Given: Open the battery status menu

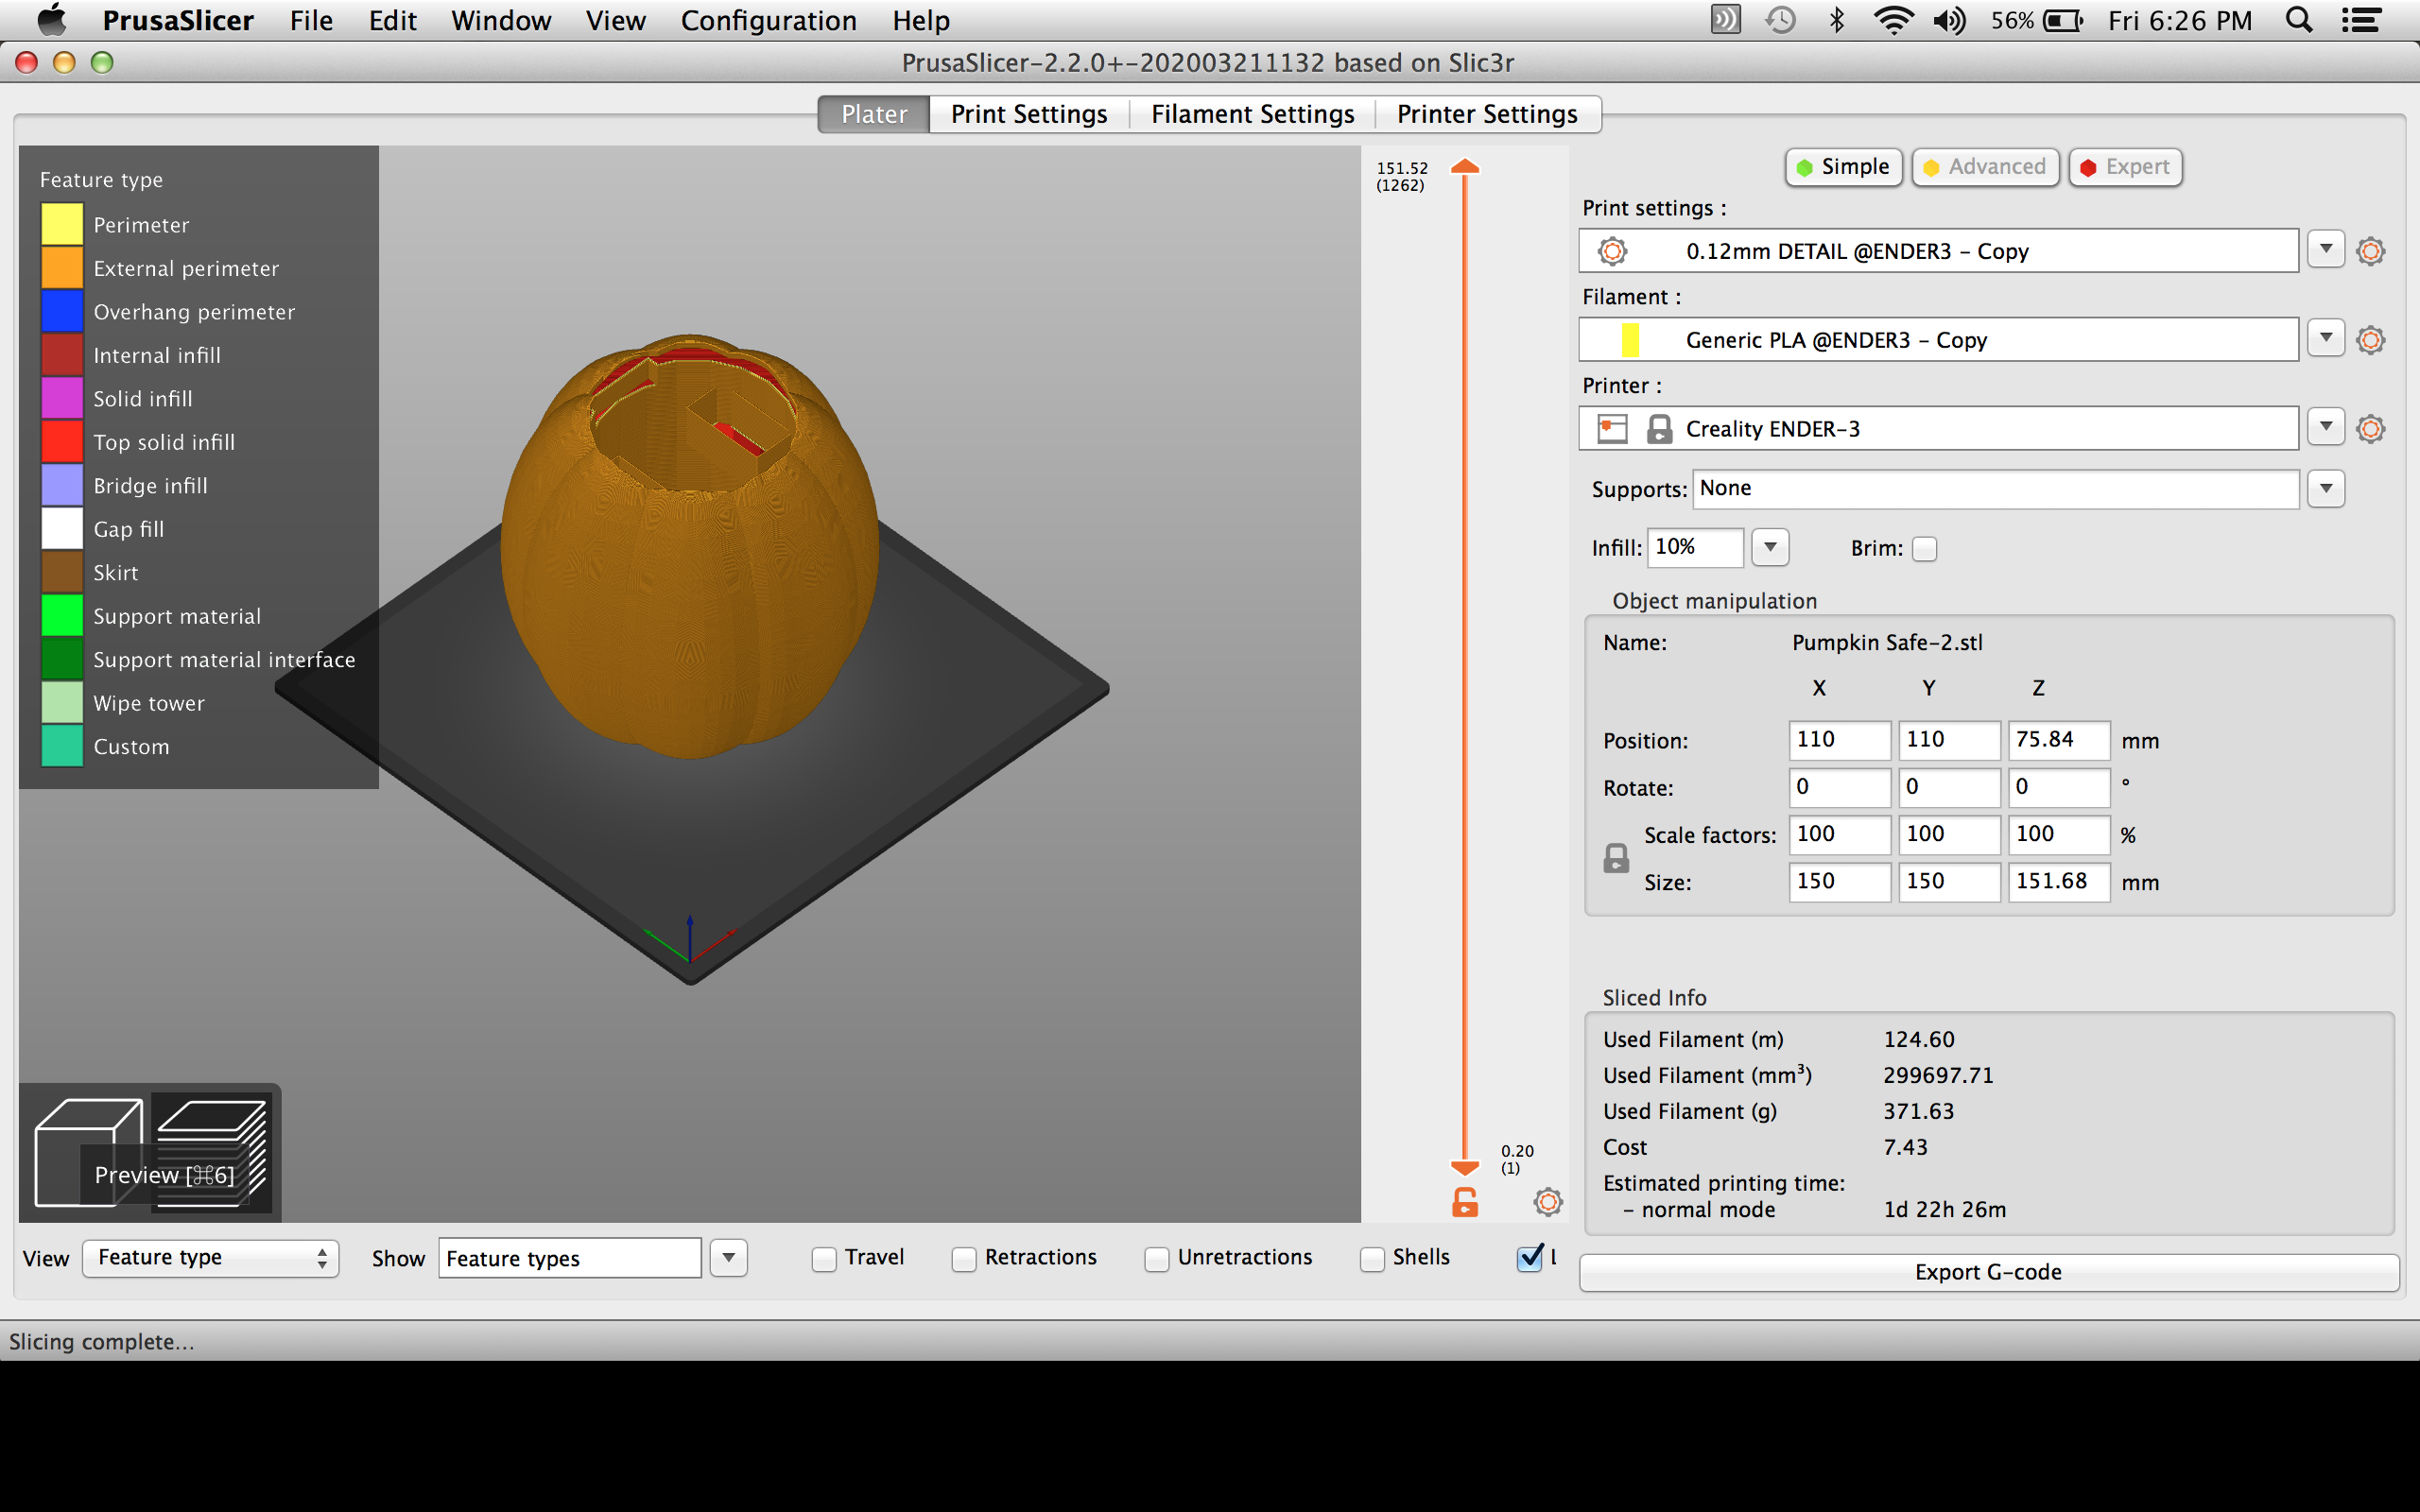Looking at the screenshot, I should [2036, 20].
